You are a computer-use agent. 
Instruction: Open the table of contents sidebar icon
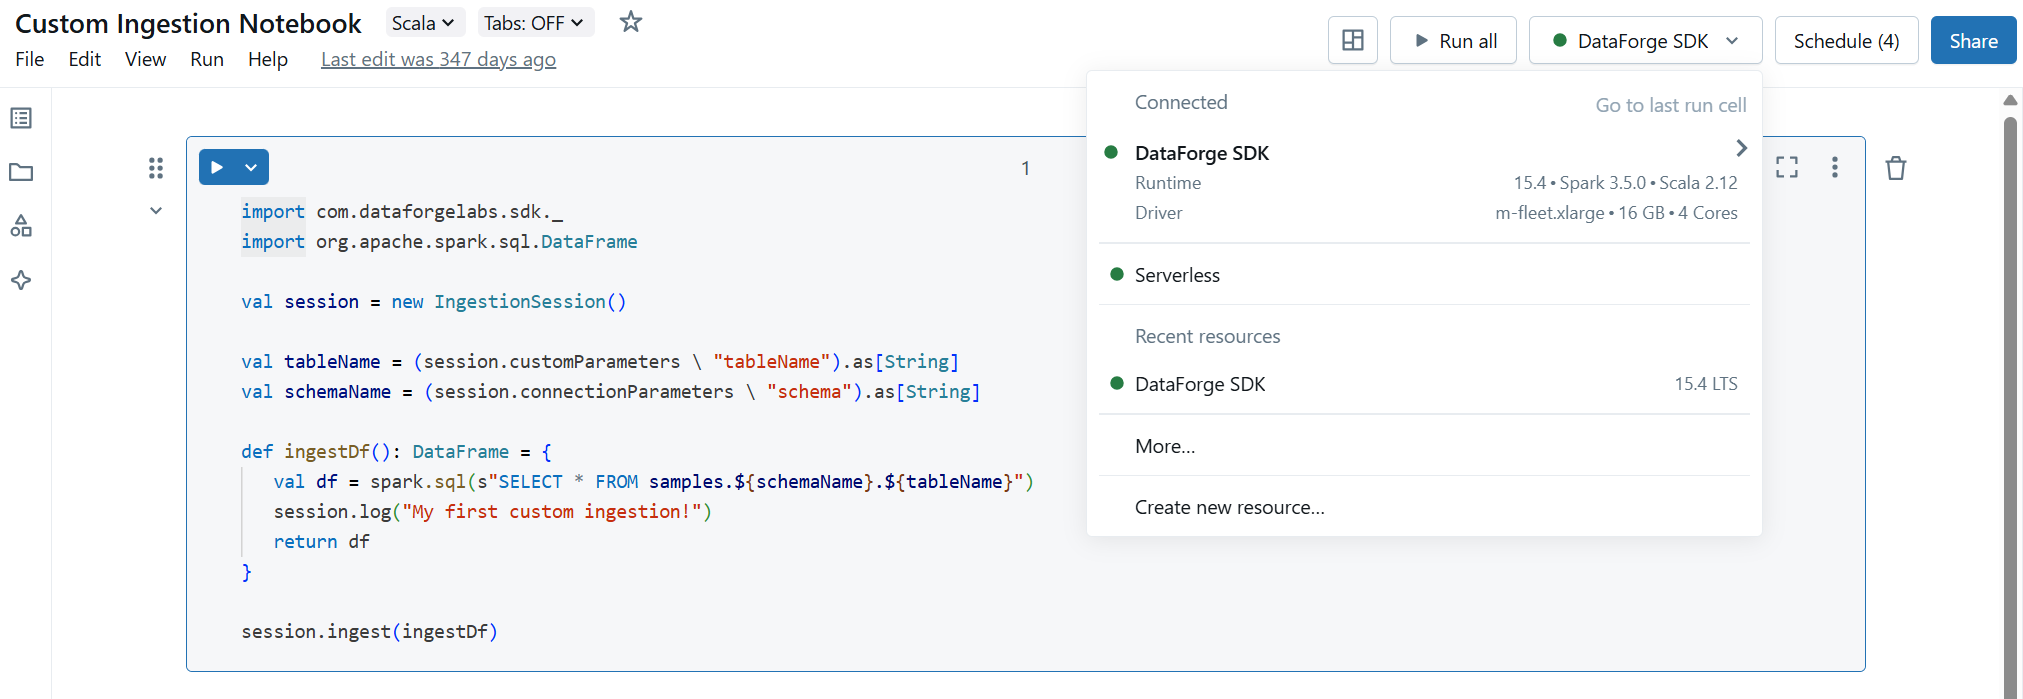21,118
